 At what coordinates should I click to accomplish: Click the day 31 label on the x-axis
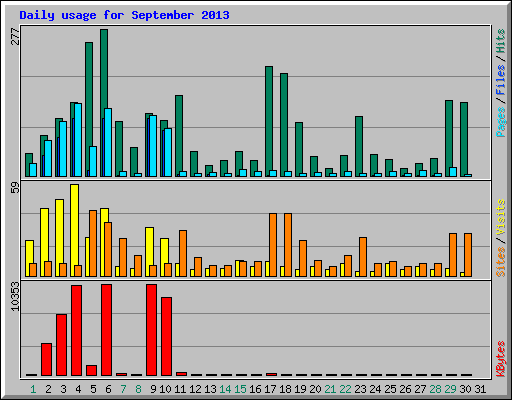(x=480, y=389)
